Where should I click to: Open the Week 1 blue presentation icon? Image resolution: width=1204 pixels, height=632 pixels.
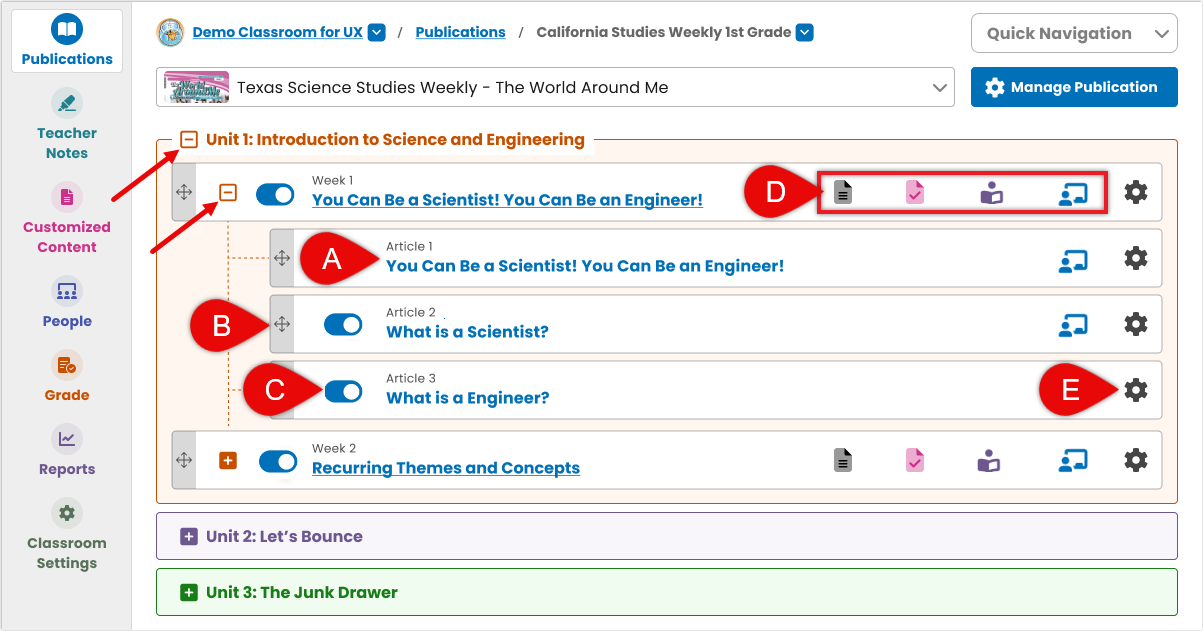[x=1073, y=193]
